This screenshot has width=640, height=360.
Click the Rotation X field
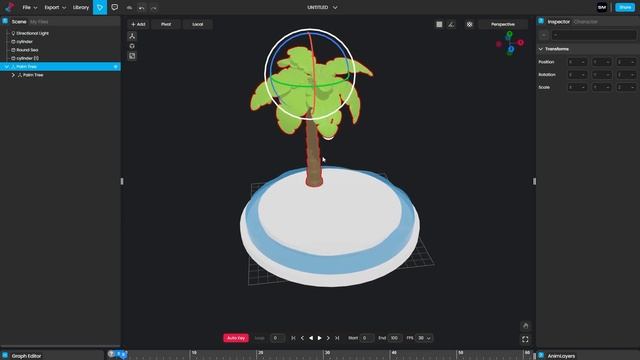pos(578,75)
